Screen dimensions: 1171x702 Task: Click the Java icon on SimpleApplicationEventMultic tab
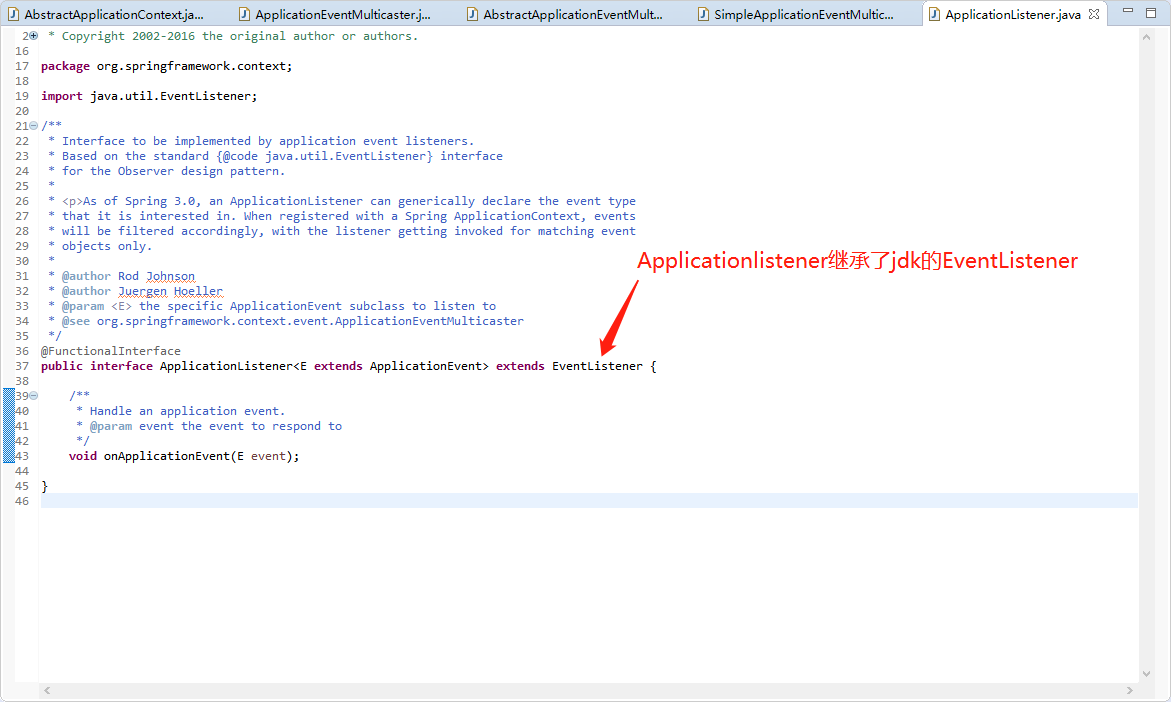tap(705, 14)
